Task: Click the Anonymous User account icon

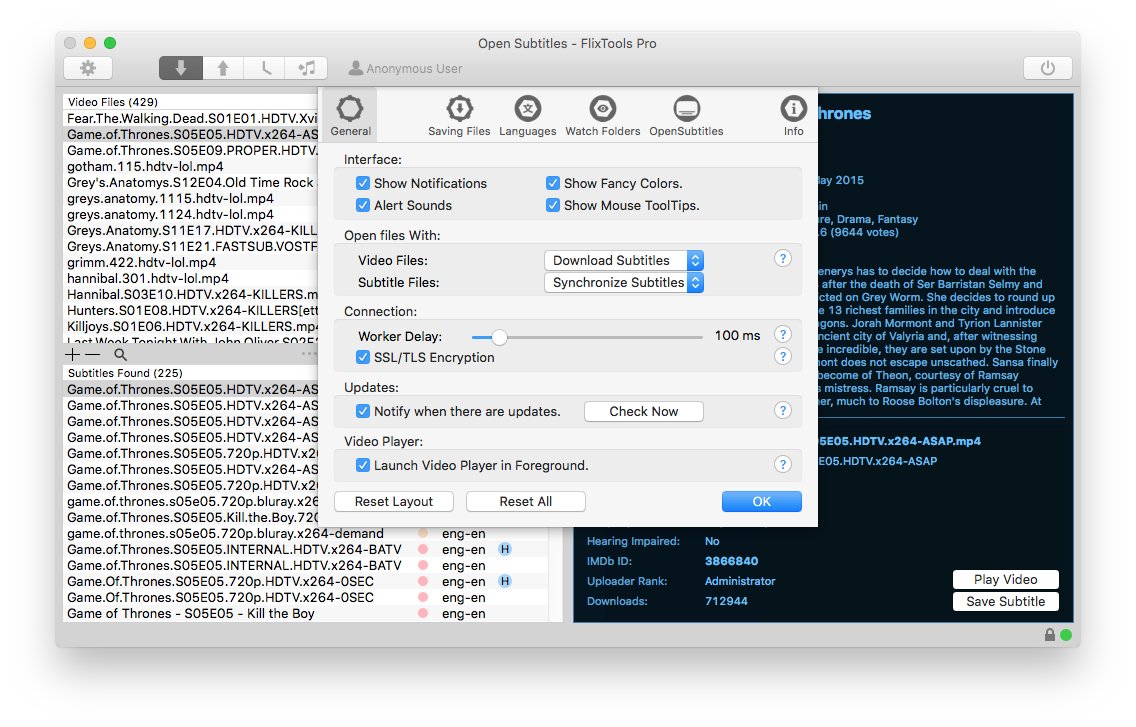Action: pos(355,68)
